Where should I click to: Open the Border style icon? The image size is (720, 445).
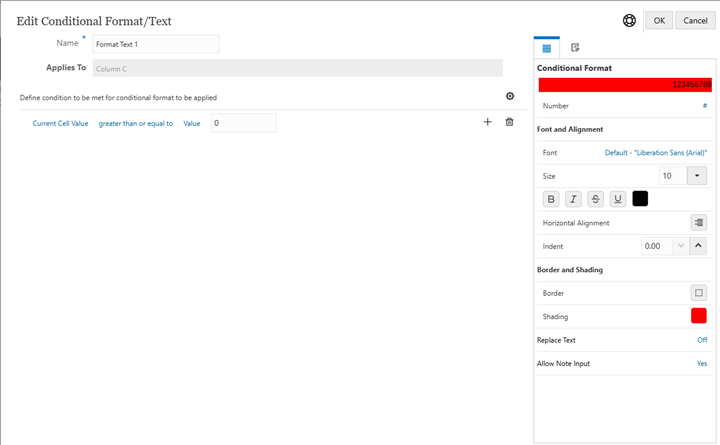point(698,293)
